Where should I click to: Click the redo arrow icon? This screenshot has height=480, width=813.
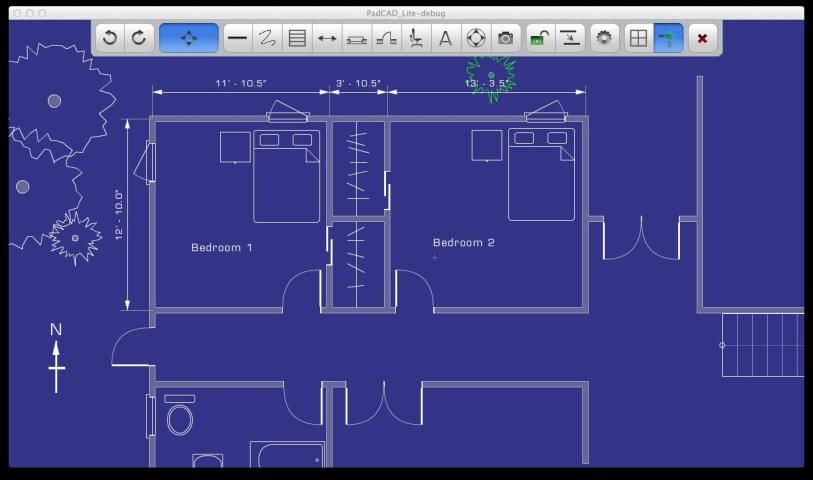pyautogui.click(x=139, y=38)
